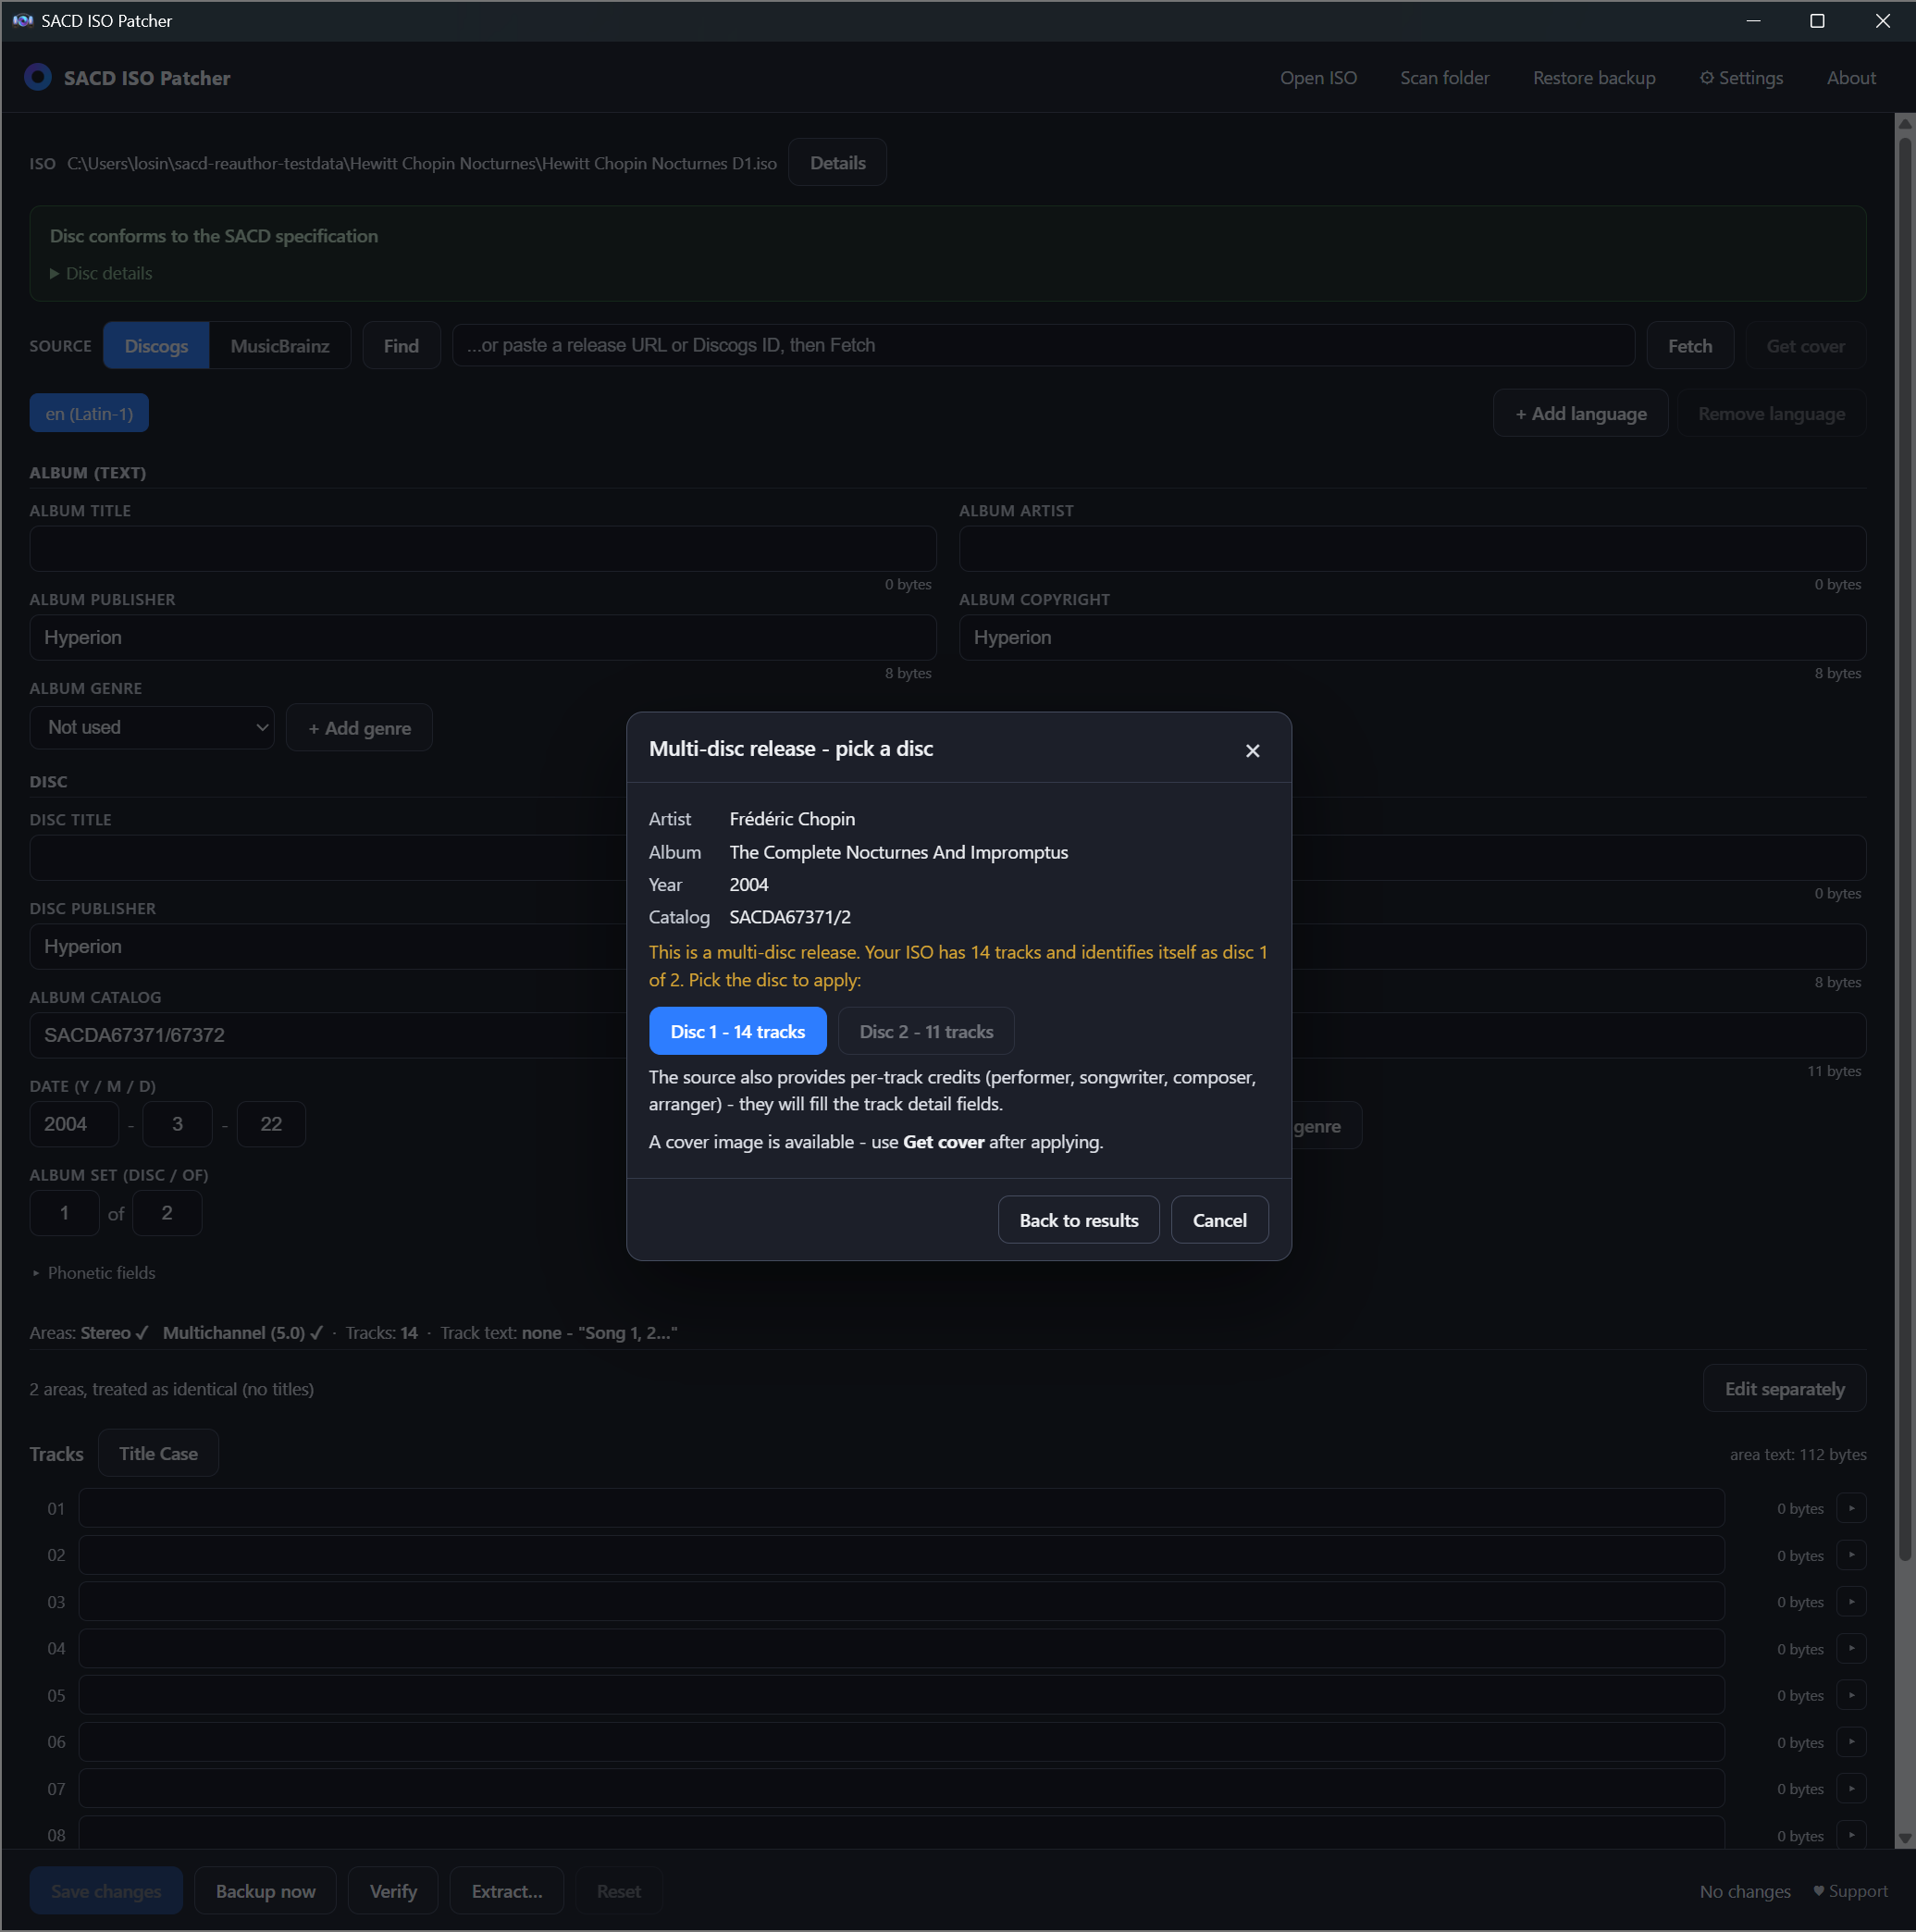
Task: Click Edit separately button
Action: point(1784,1388)
